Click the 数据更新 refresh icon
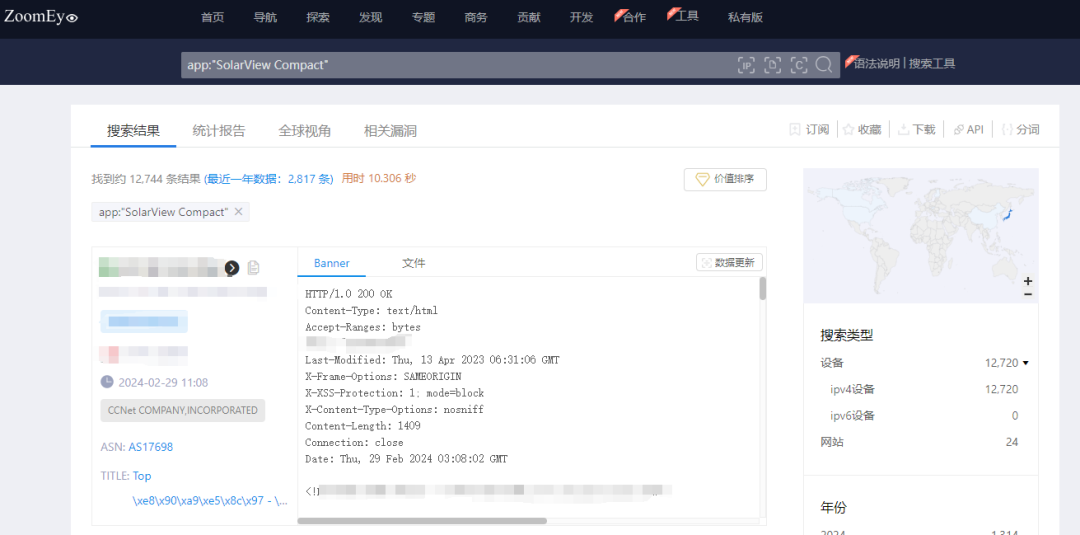The image size is (1080, 535). click(706, 263)
